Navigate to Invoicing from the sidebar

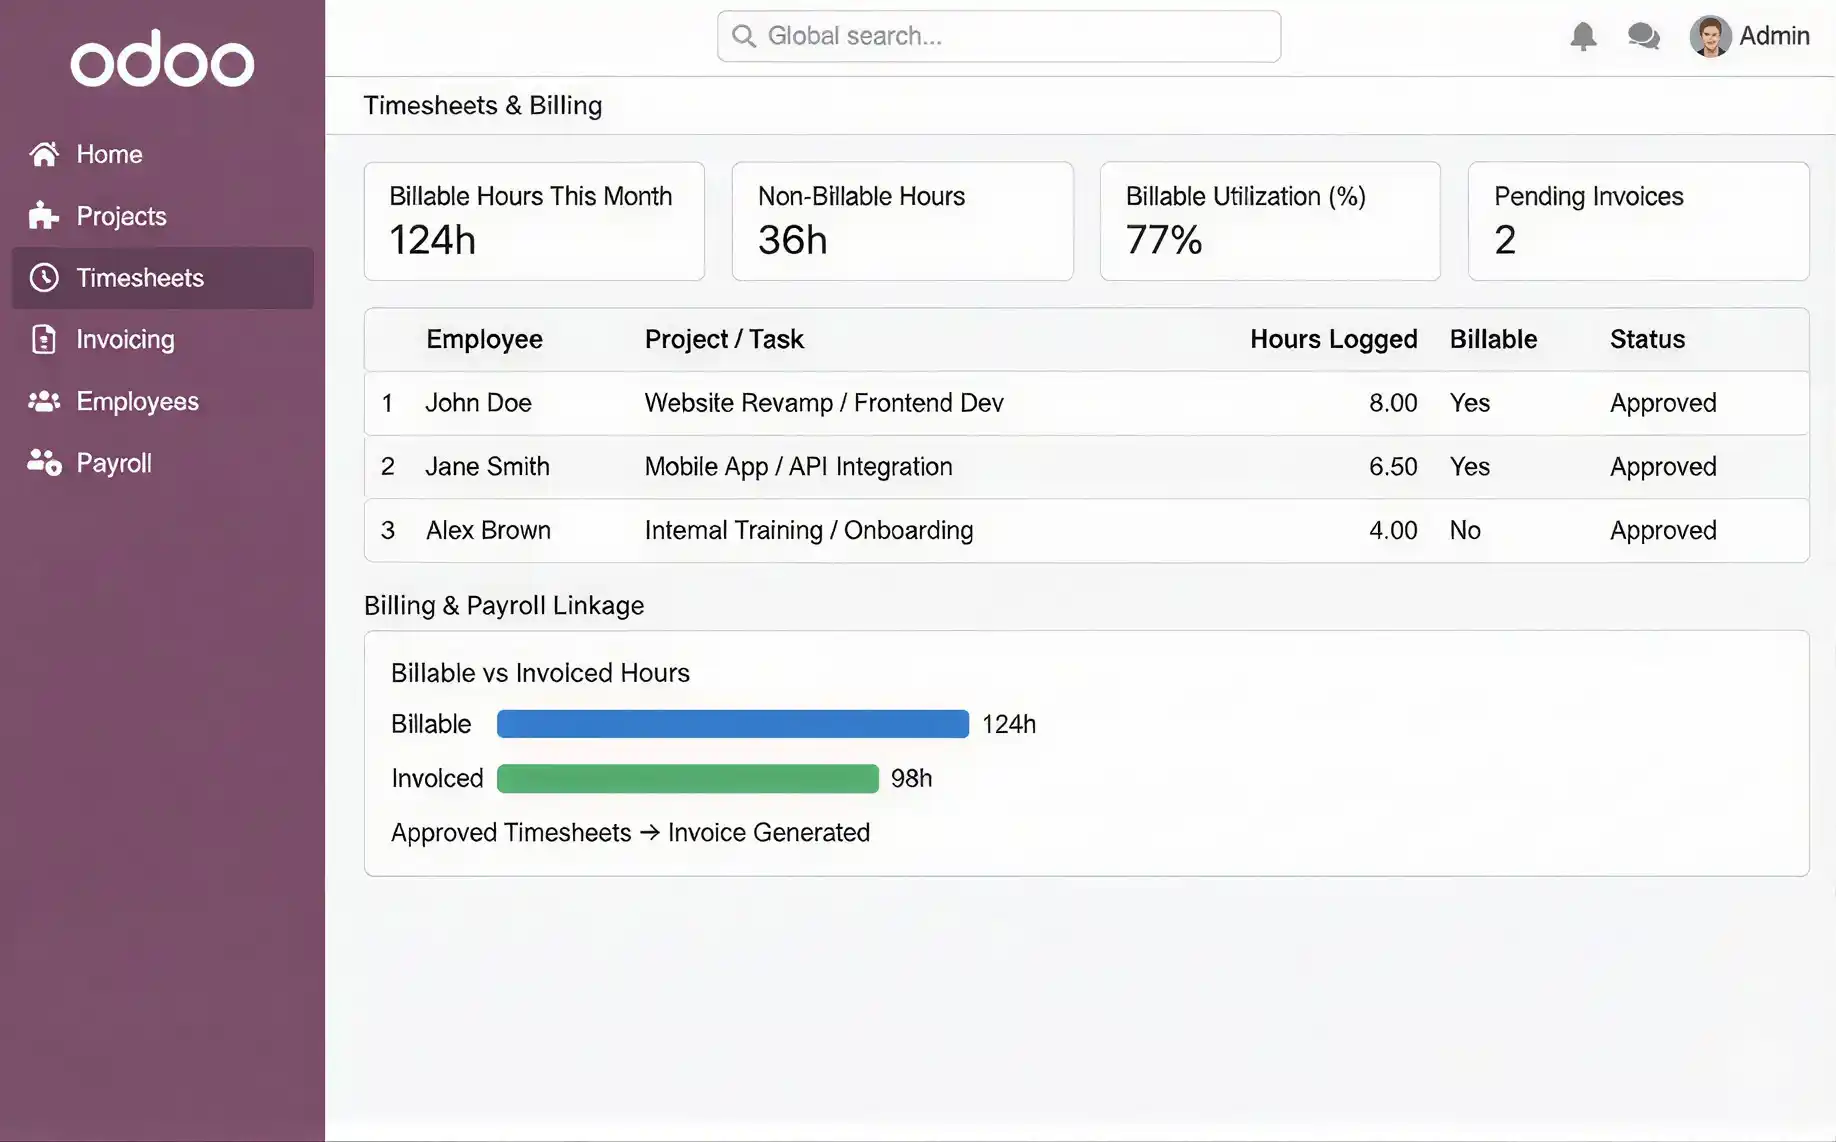[x=124, y=340]
